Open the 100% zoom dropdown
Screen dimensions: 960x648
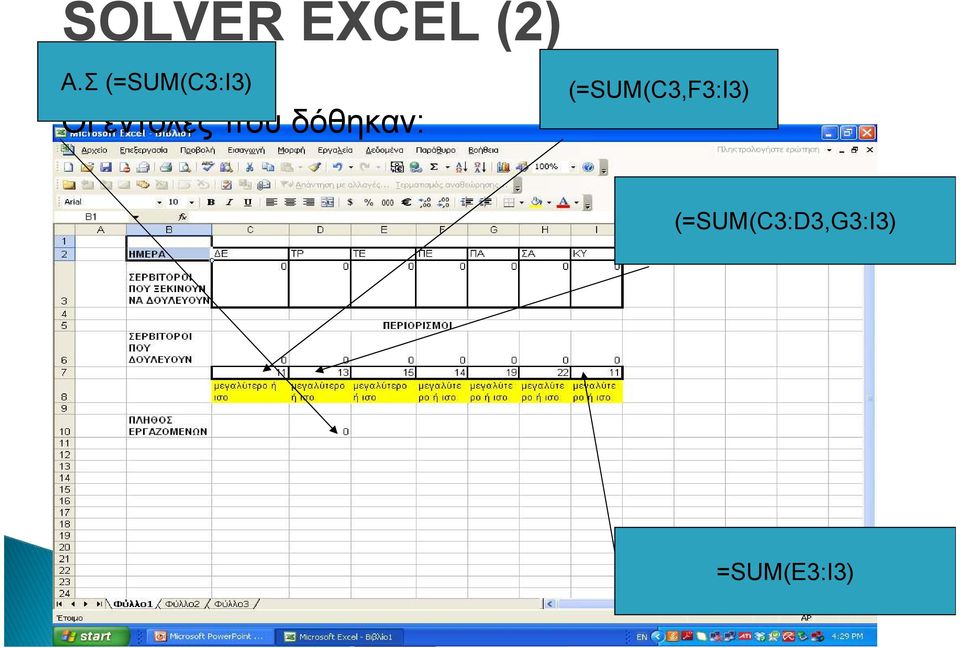pyautogui.click(x=573, y=167)
